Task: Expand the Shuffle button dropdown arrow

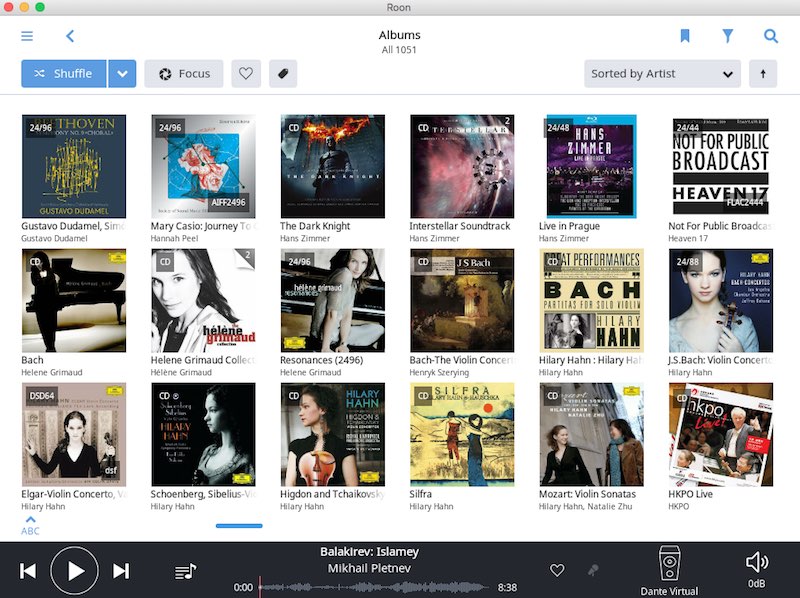Action: pyautogui.click(x=122, y=73)
